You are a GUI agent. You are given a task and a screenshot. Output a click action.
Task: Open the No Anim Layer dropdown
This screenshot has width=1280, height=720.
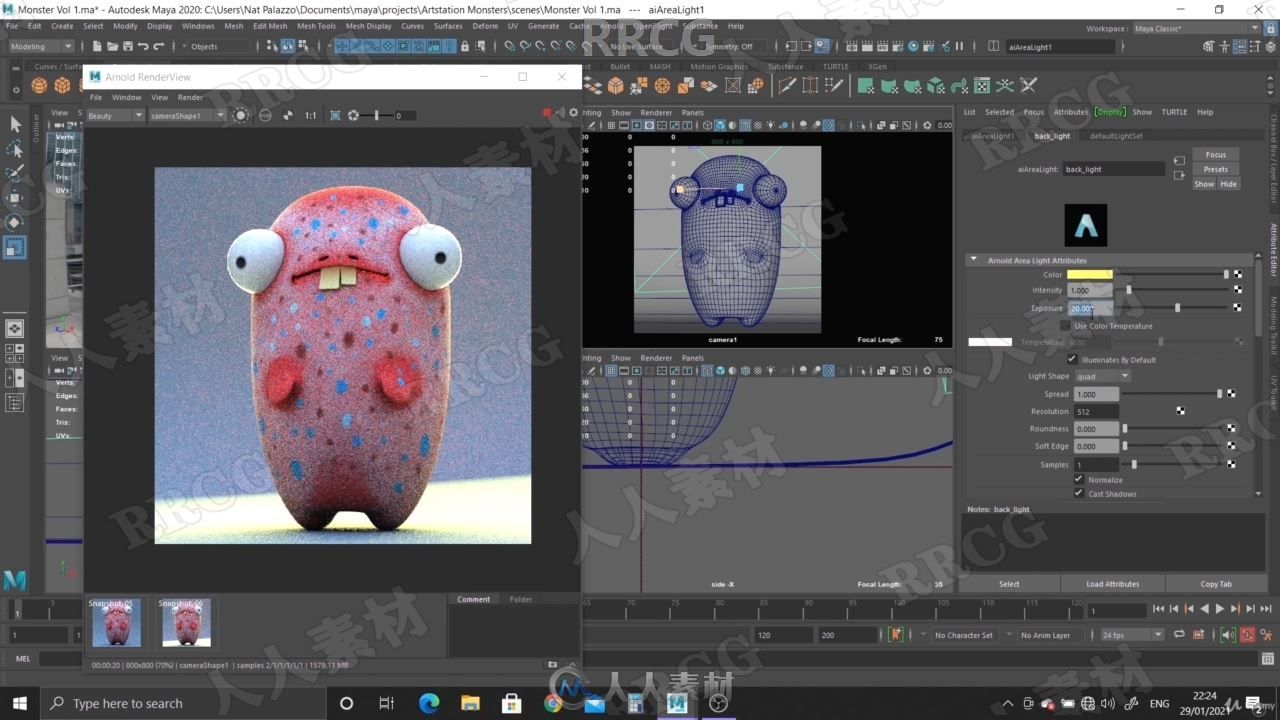[1045, 635]
